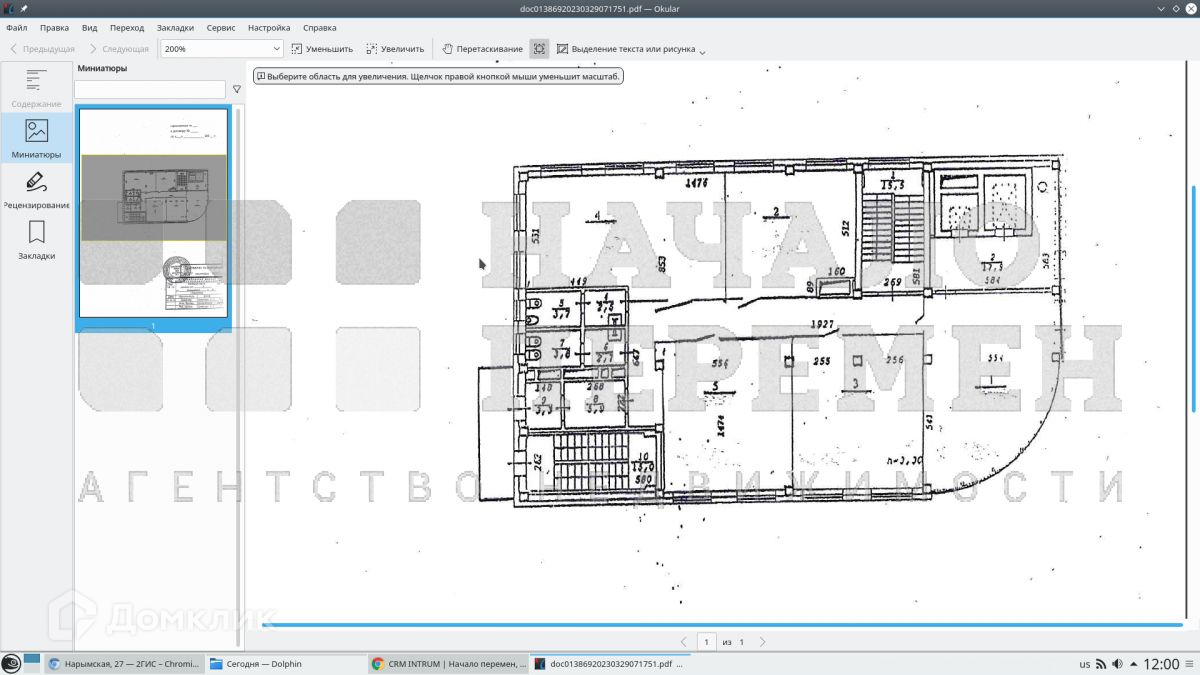The width and height of the screenshot is (1200, 675).
Task: Switch to the Dolphin taskbar window
Action: [x=265, y=664]
